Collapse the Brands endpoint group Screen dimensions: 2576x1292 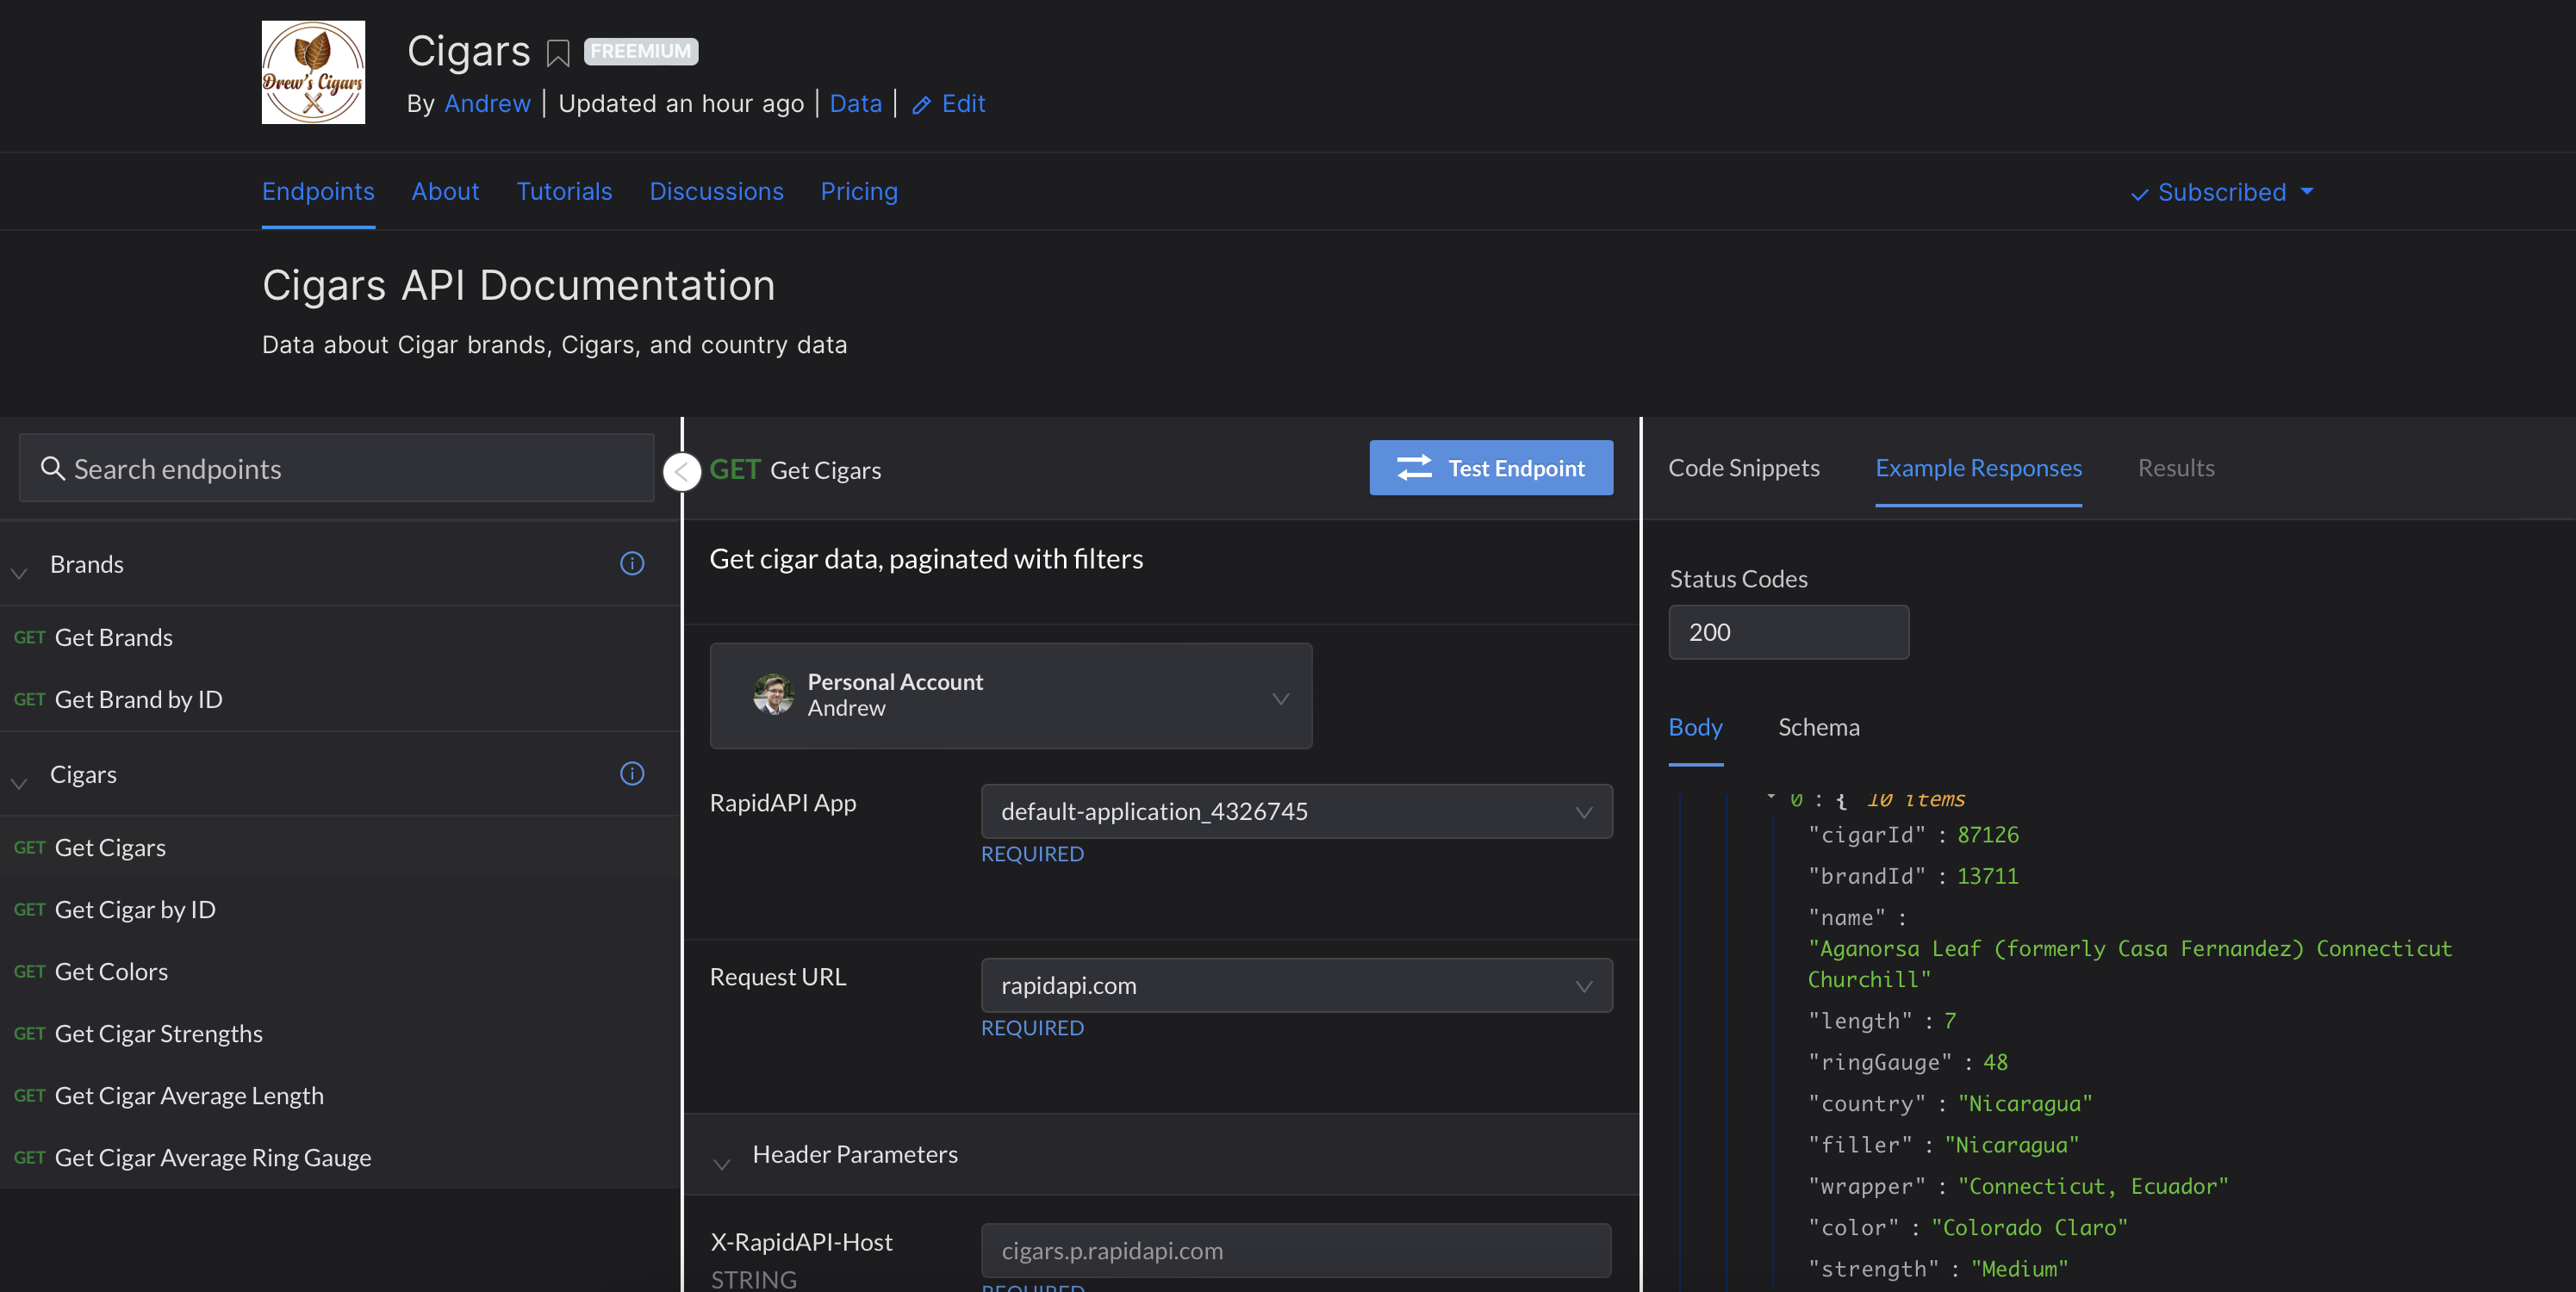(x=19, y=571)
